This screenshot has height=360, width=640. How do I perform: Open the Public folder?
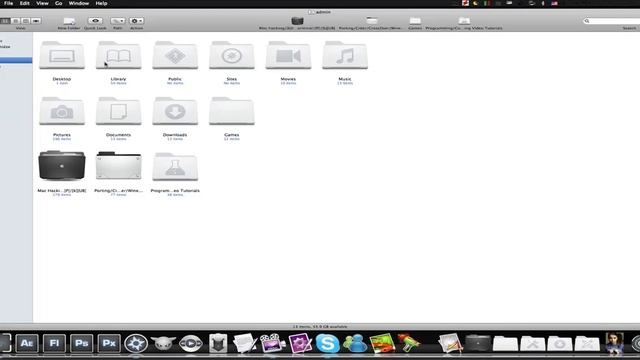point(175,55)
